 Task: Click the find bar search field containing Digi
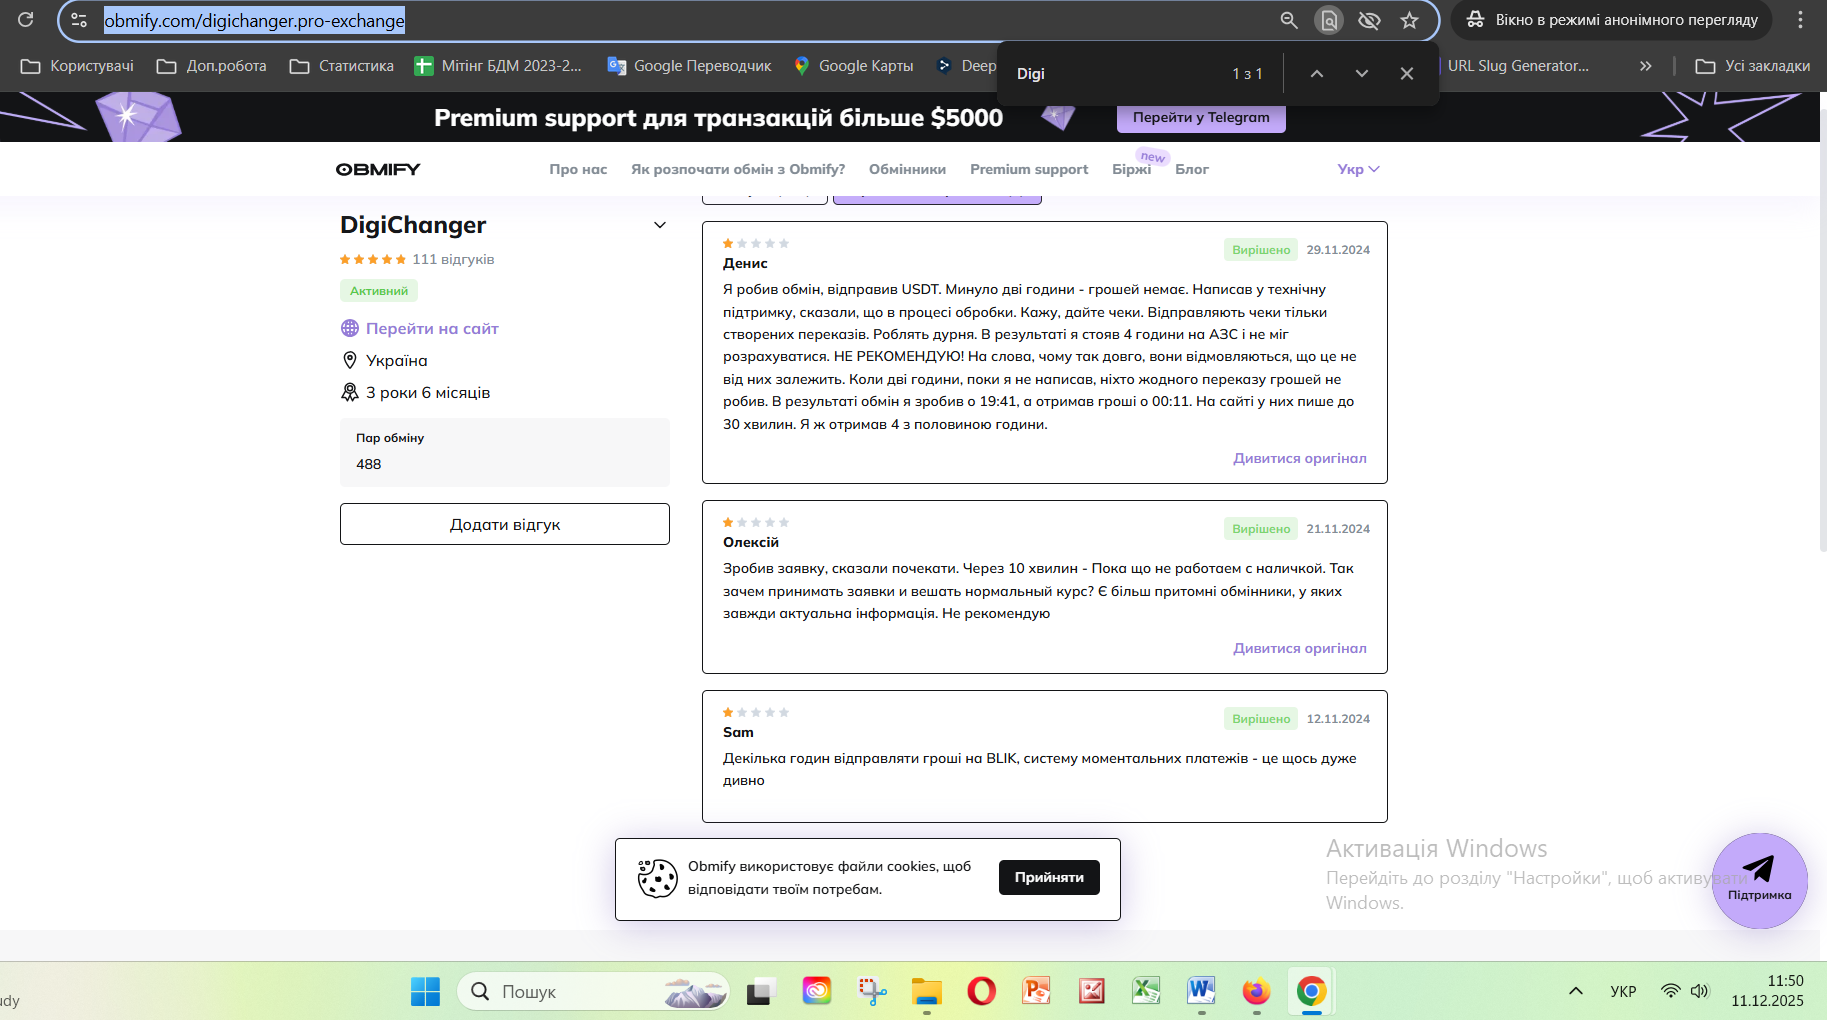(x=1115, y=74)
